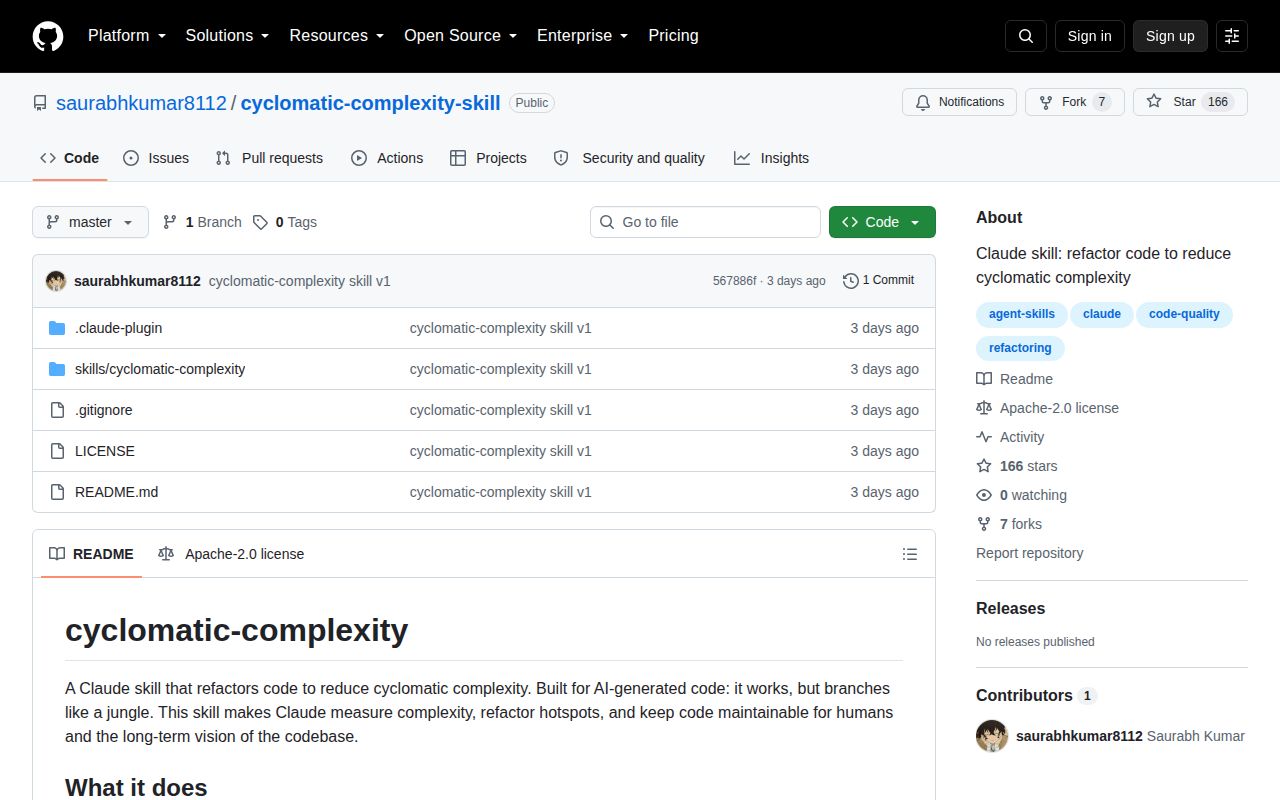The height and width of the screenshot is (800, 1280).
Task: Open saurabhkumar8112 owner link in repository title
Action: click(x=141, y=103)
